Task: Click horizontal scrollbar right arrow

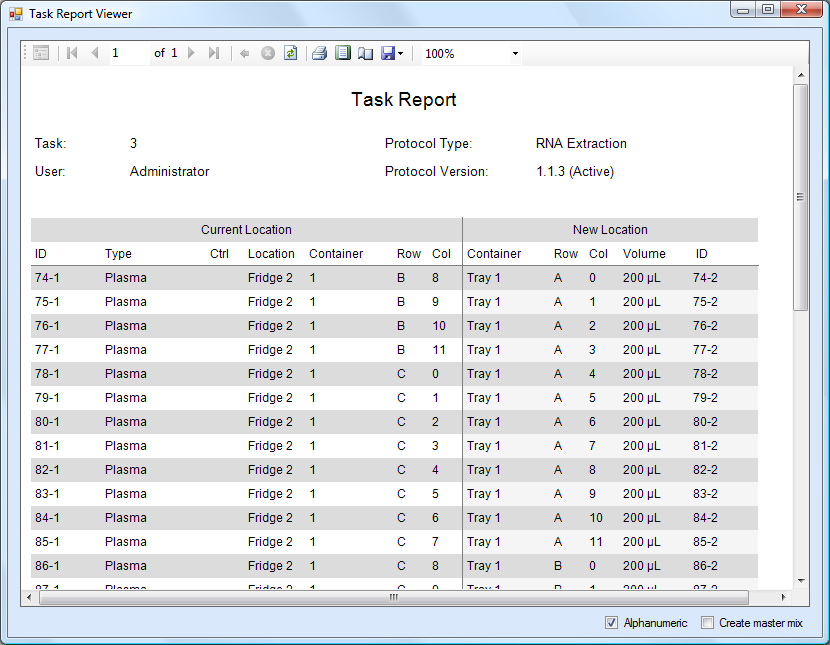Action: 784,597
